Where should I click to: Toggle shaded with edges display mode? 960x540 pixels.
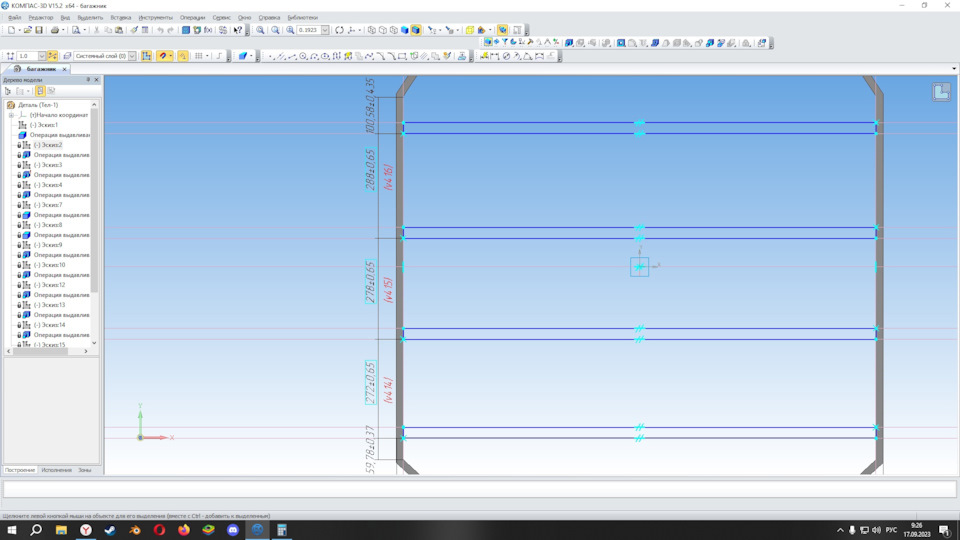(x=416, y=30)
